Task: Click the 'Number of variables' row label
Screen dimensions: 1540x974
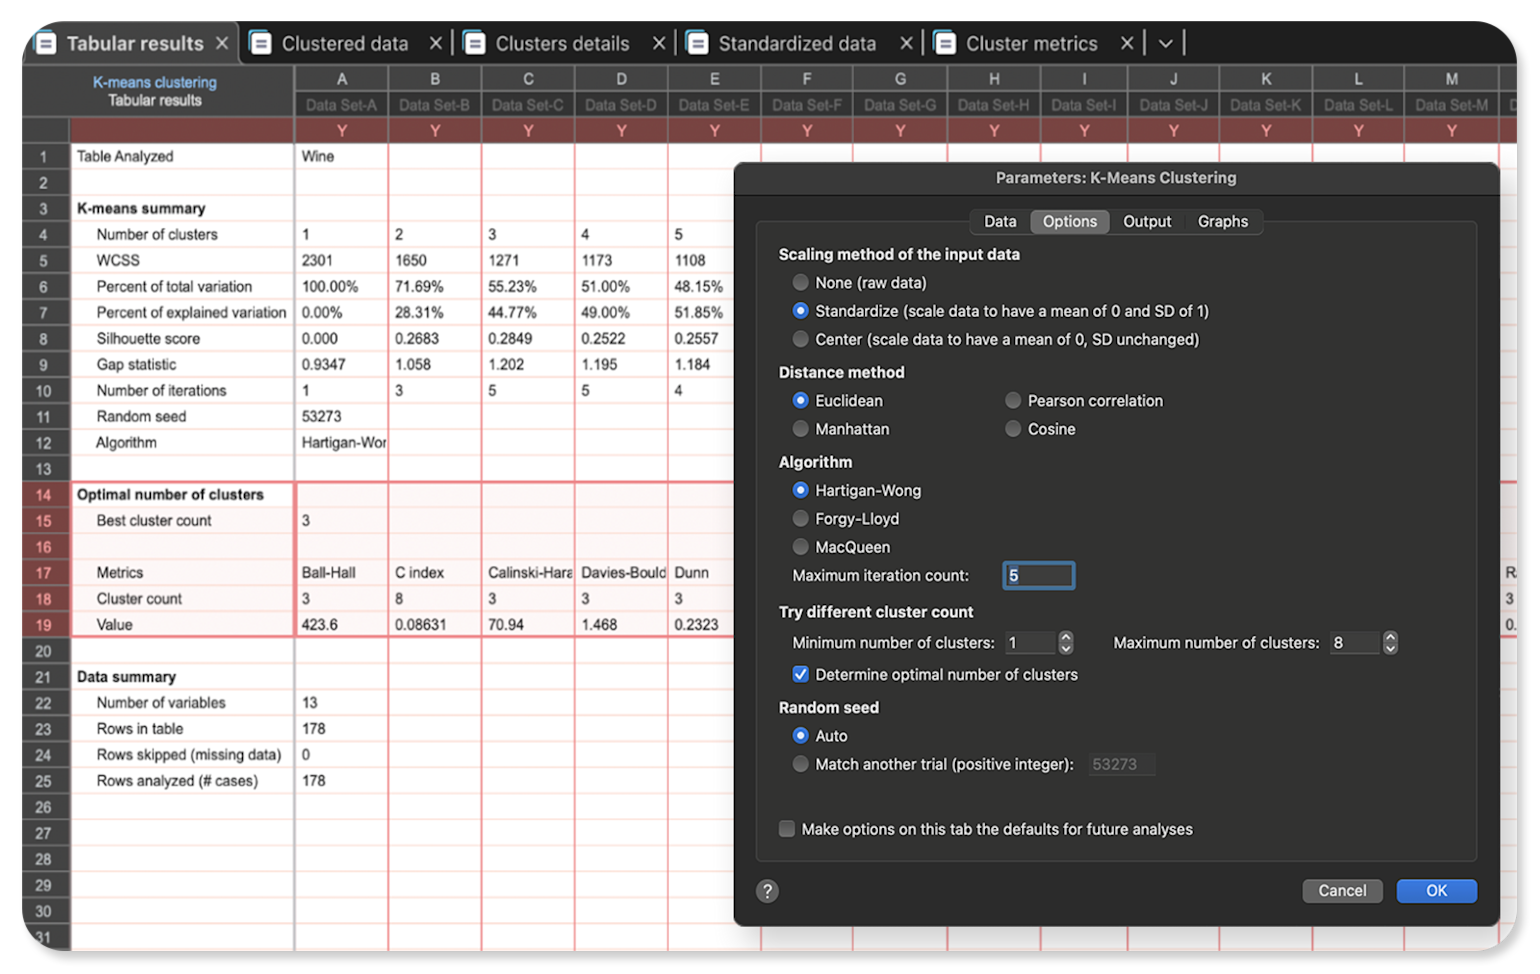Action: [161, 703]
